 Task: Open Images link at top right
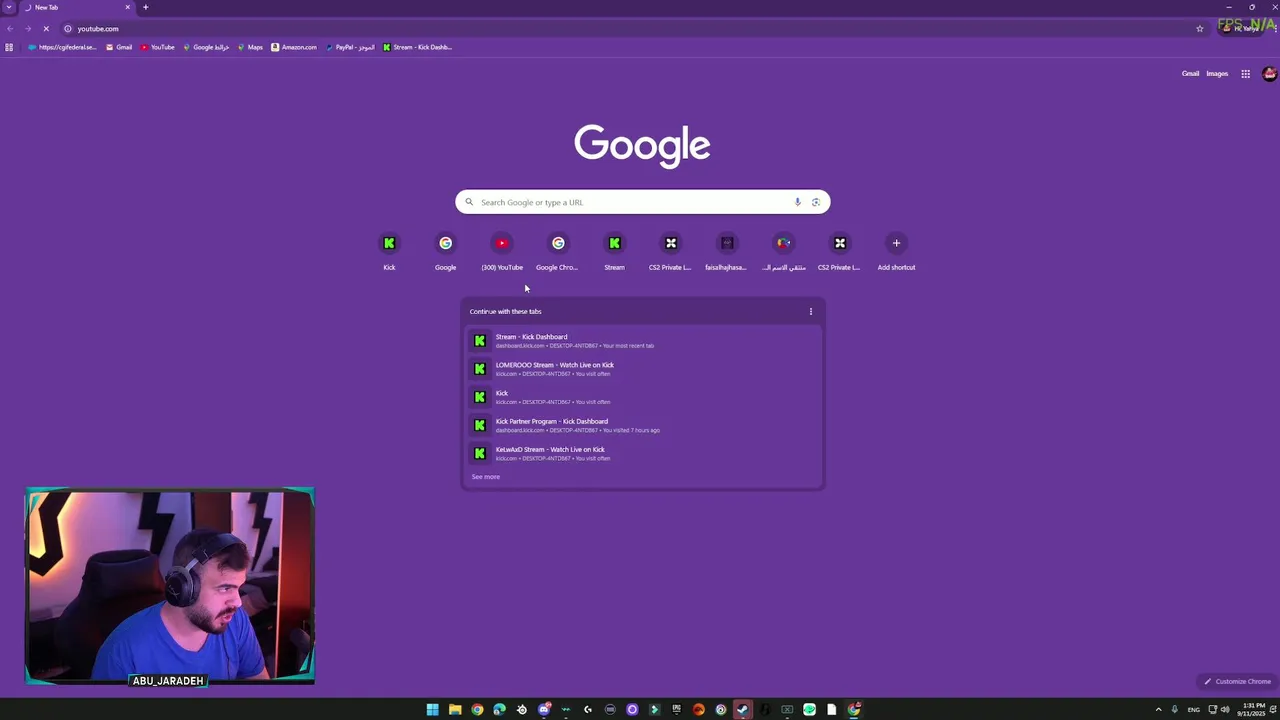(x=1217, y=74)
